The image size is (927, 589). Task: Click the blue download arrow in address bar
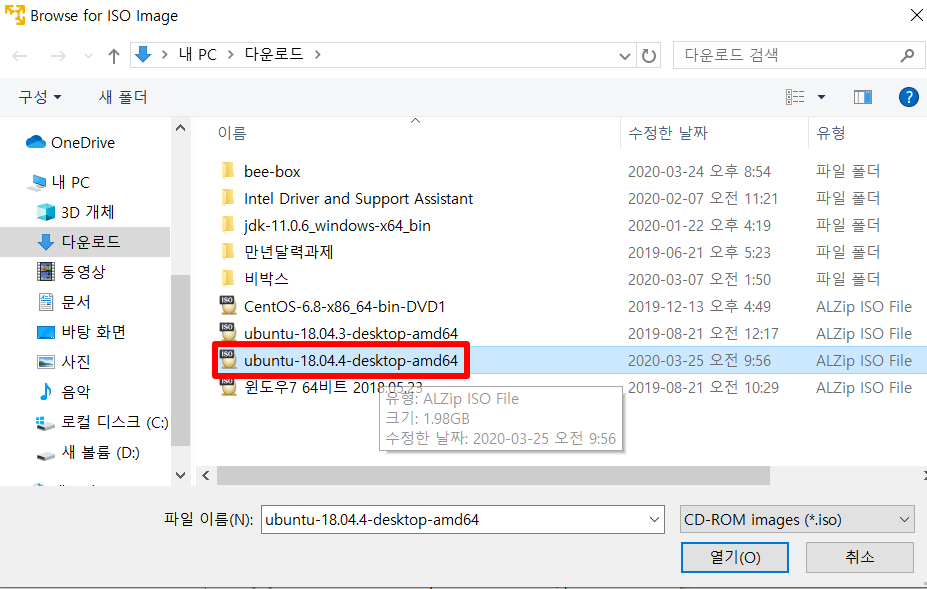pos(143,54)
